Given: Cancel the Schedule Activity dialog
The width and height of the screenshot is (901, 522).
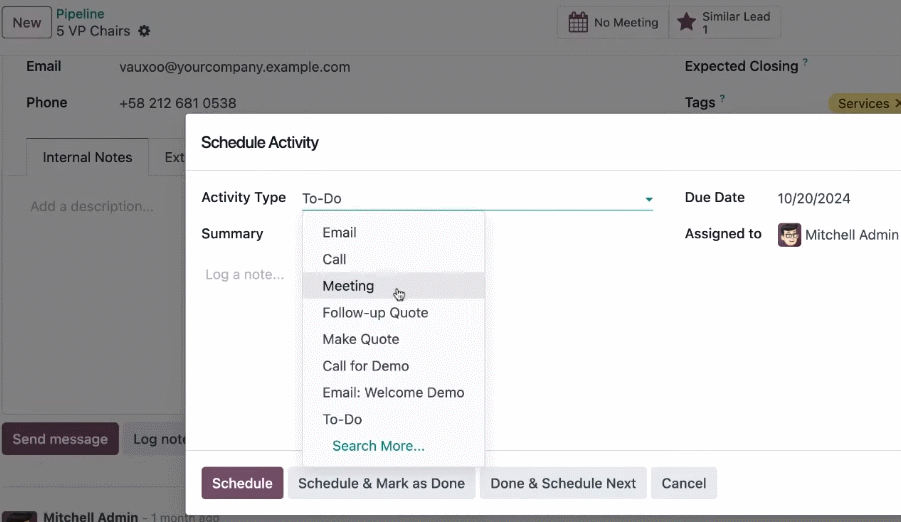Looking at the screenshot, I should [683, 483].
